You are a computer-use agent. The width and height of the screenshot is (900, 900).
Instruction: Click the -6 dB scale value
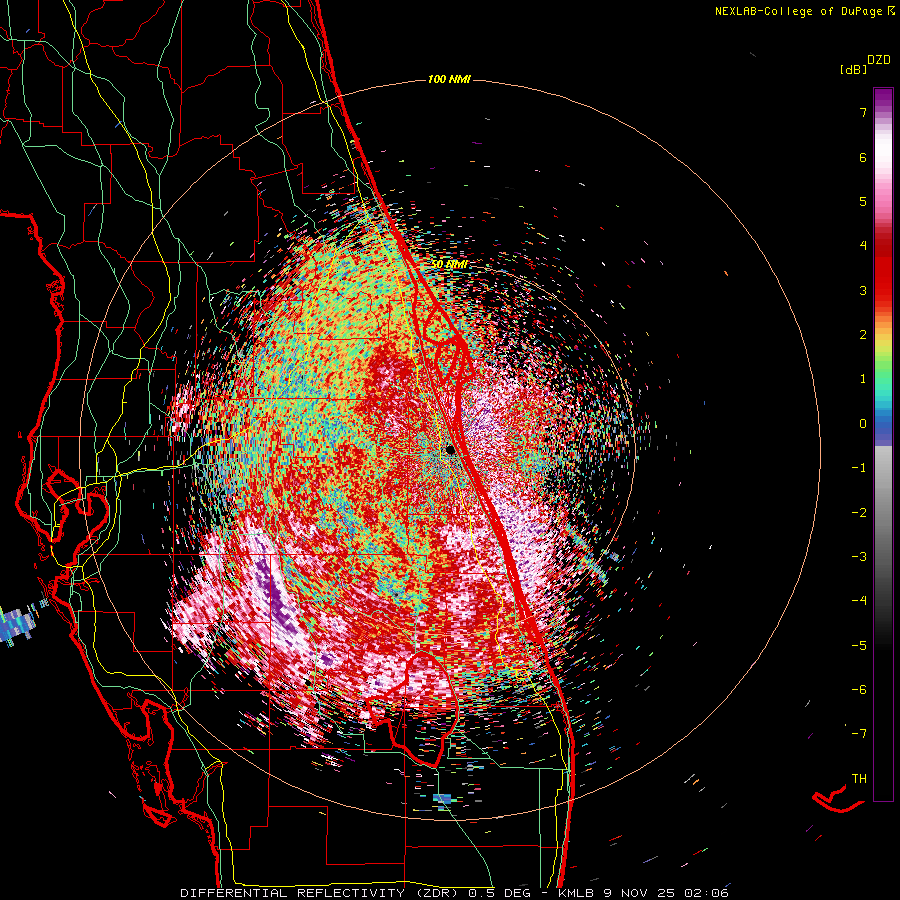(x=859, y=690)
